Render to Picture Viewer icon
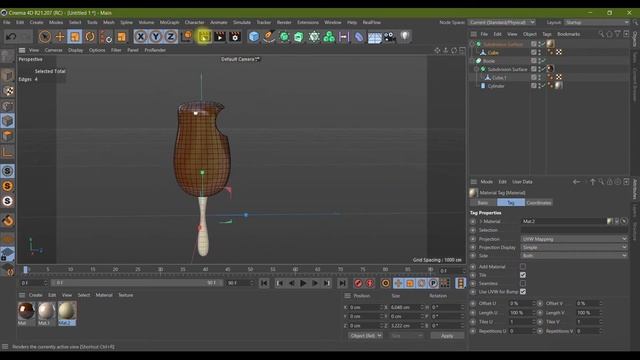The height and width of the screenshot is (360, 640). click(220, 37)
